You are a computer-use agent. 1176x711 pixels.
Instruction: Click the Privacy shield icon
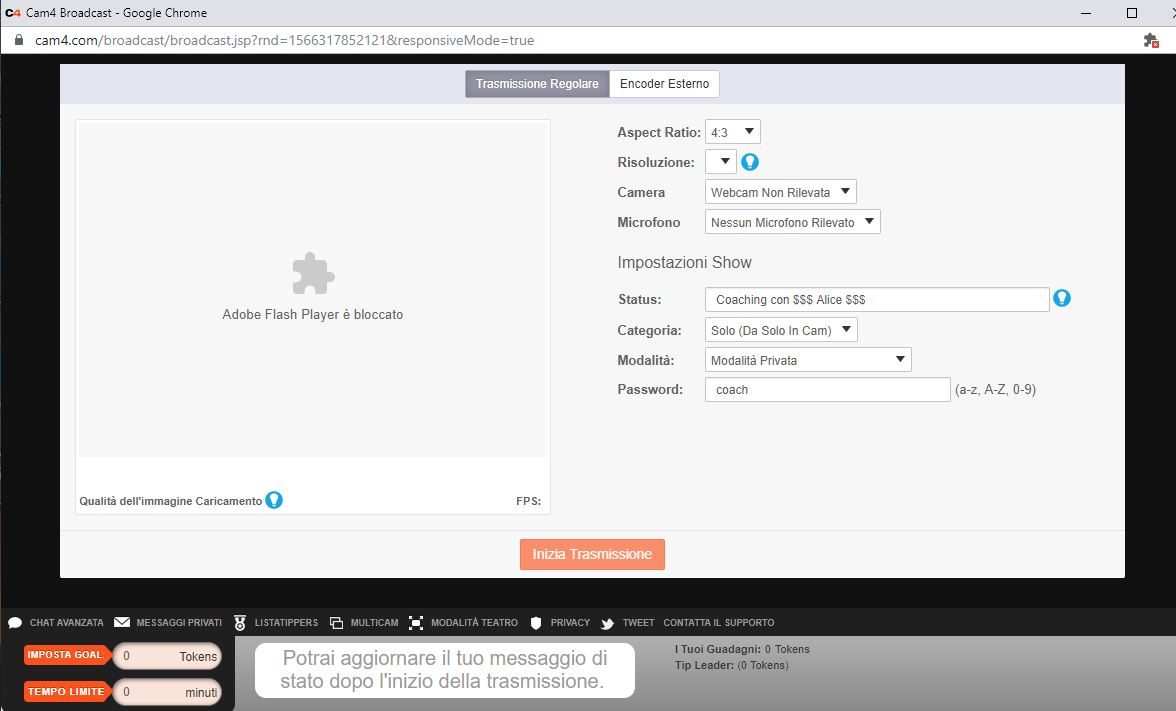[x=536, y=623]
